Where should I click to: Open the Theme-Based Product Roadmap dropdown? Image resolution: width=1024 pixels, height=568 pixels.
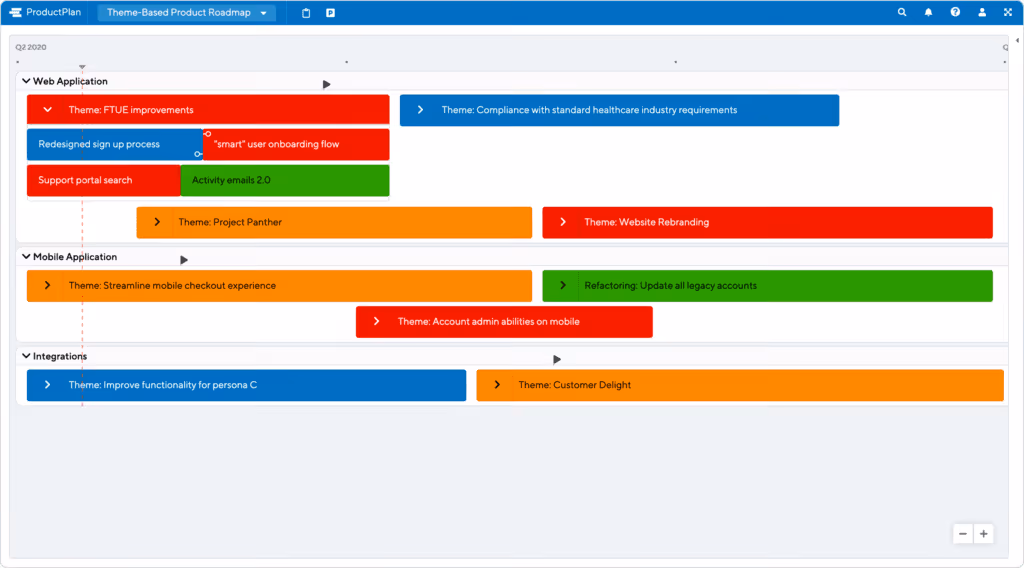click(187, 12)
